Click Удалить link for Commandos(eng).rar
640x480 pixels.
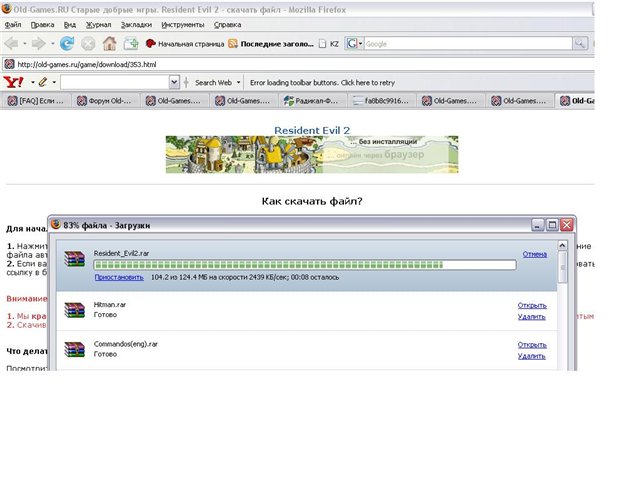(x=531, y=356)
